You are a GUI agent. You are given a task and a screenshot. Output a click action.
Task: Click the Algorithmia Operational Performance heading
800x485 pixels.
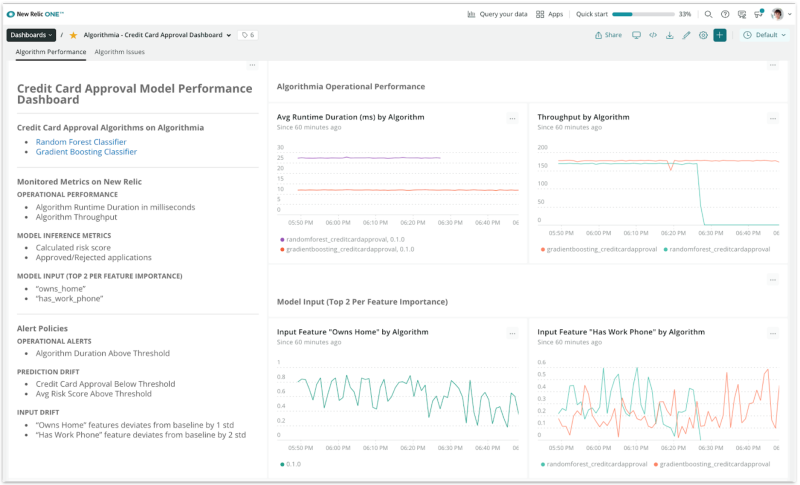tap(351, 87)
